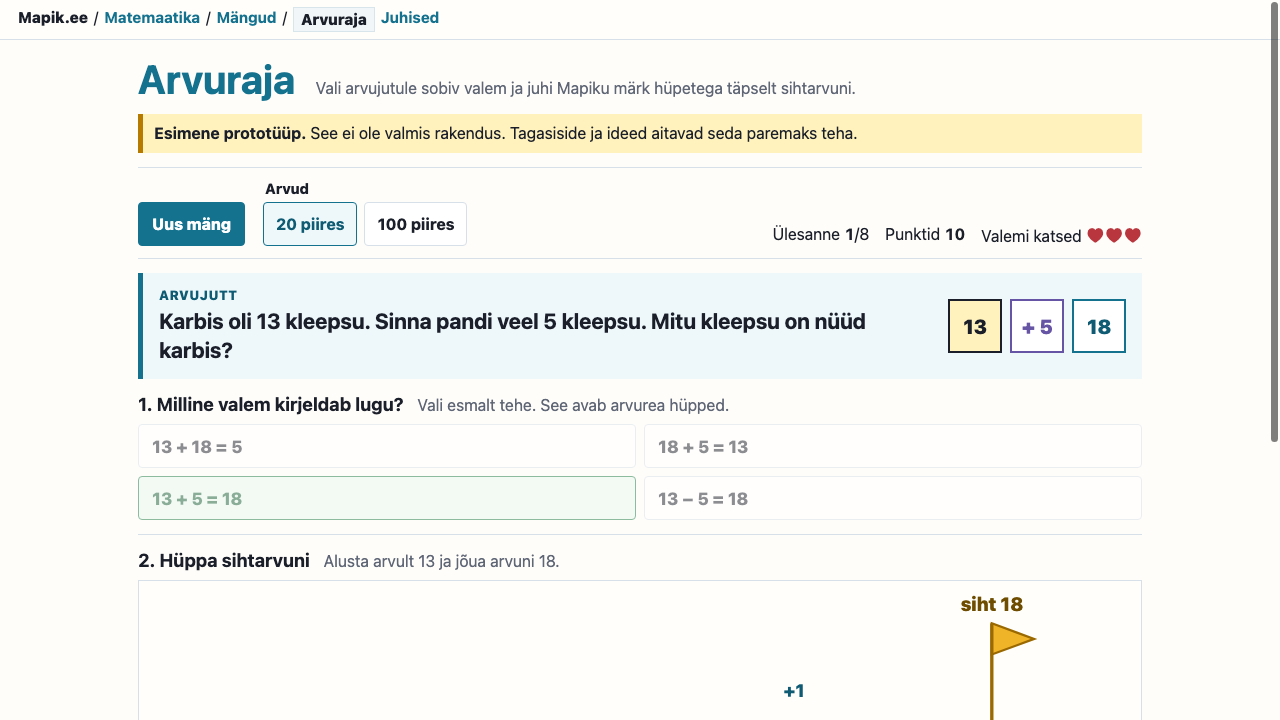
Task: Choose the formula 13 + 18 = 5
Action: (x=387, y=446)
